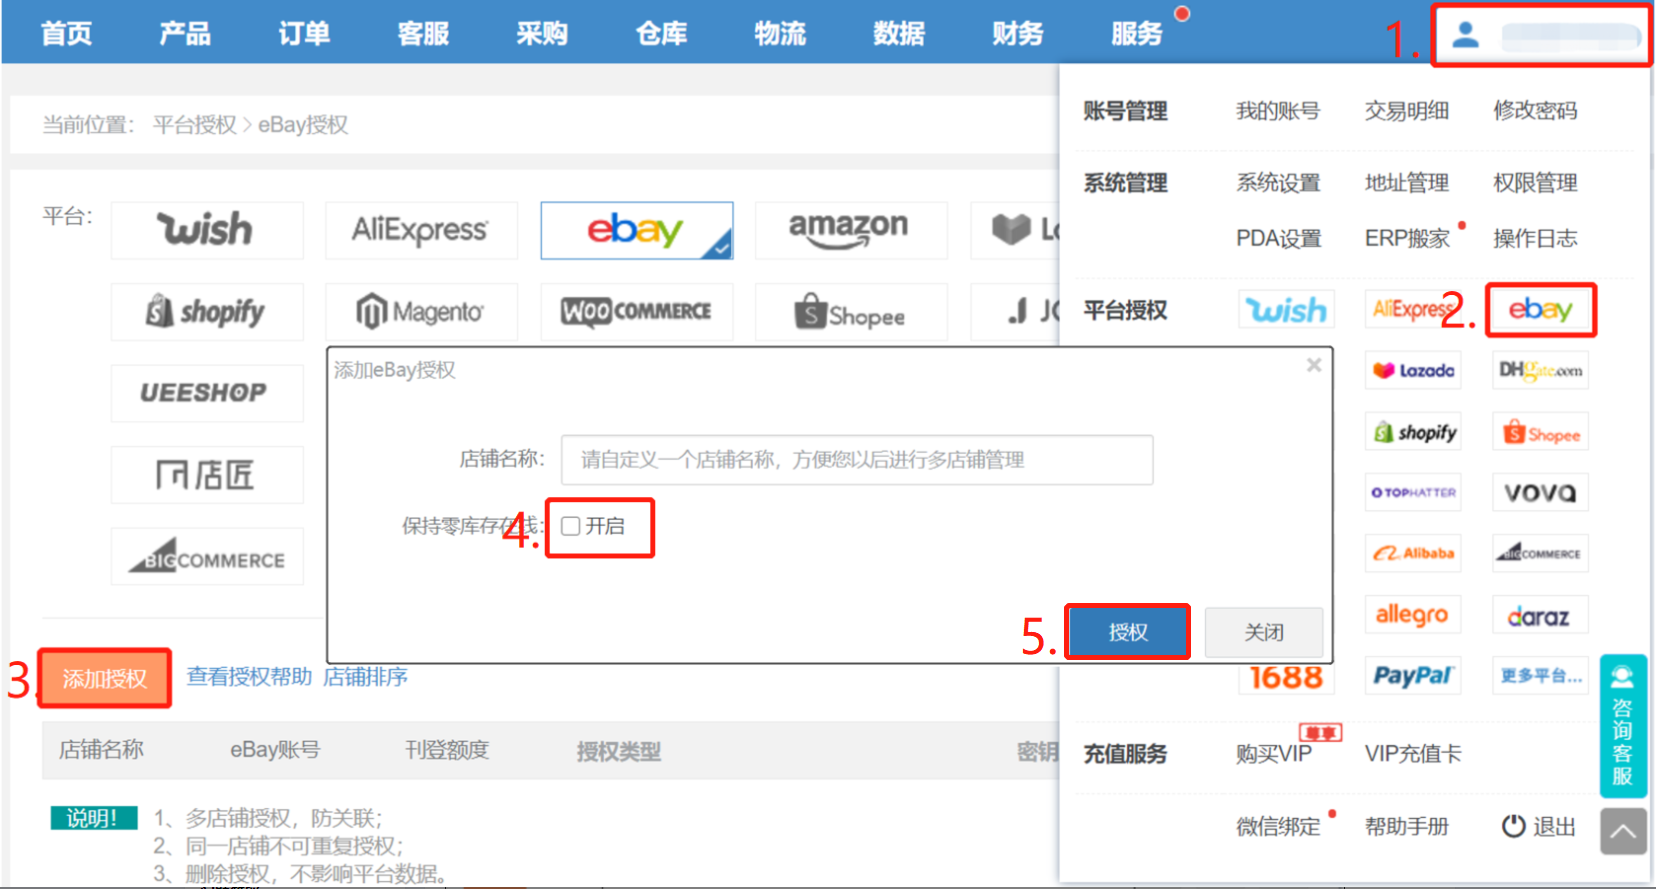The height and width of the screenshot is (889, 1656).
Task: Click 退出 to log out
Action: point(1539,826)
